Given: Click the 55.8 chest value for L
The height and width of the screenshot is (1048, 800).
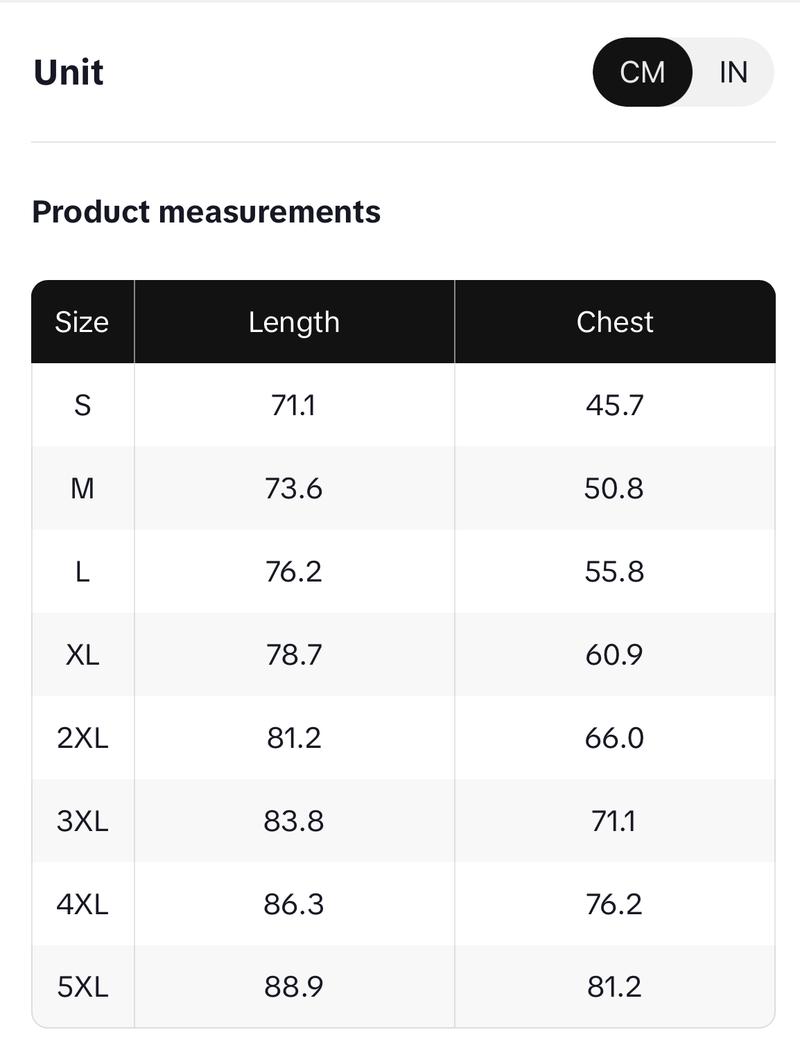Looking at the screenshot, I should click(615, 571).
